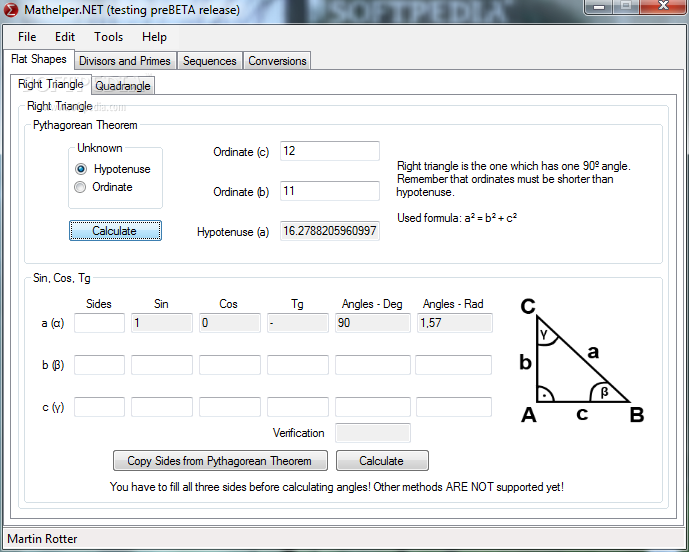Switch to the Sequences tab
689x552 pixels.
click(x=210, y=61)
